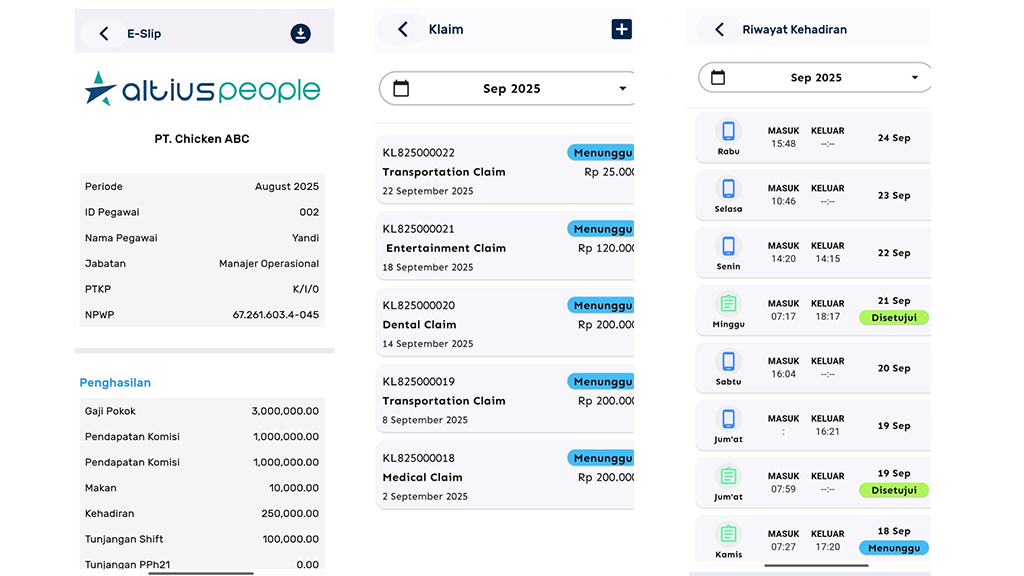Download the E-Slip using the download icon

300,34
